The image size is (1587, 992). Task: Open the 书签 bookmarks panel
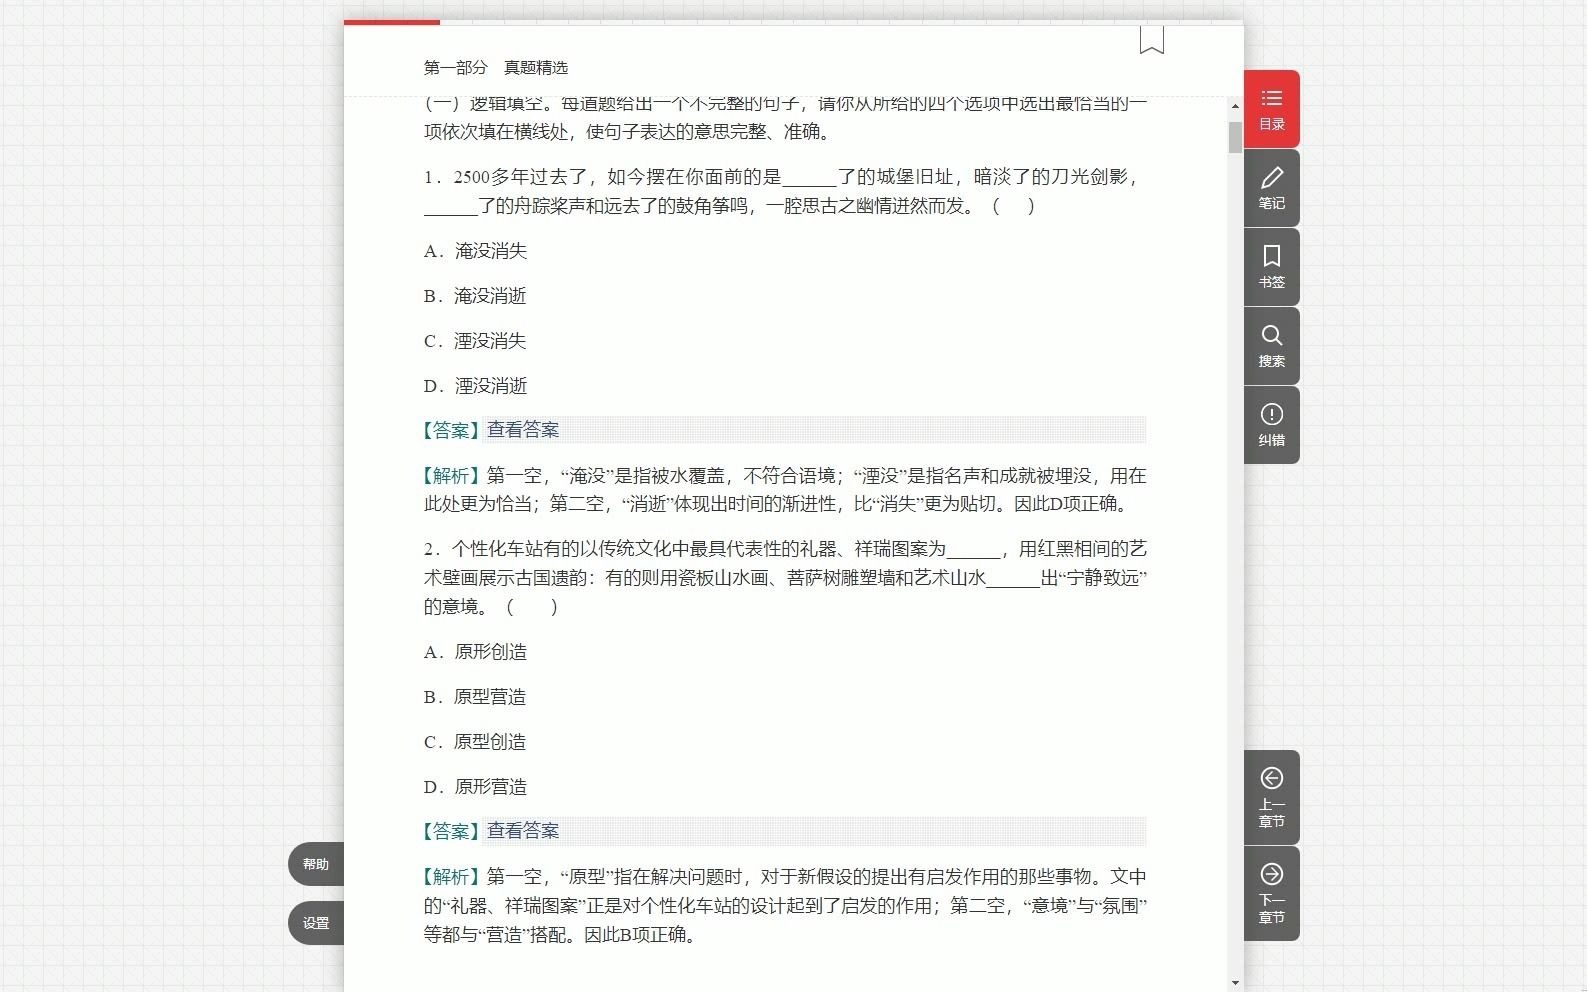(1271, 267)
